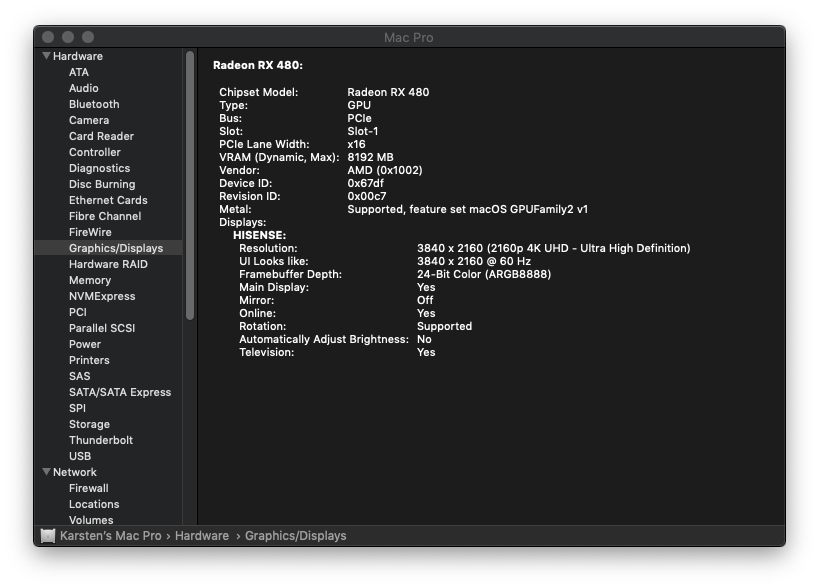Open the Card Reader entry
819x588 pixels.
(101, 136)
